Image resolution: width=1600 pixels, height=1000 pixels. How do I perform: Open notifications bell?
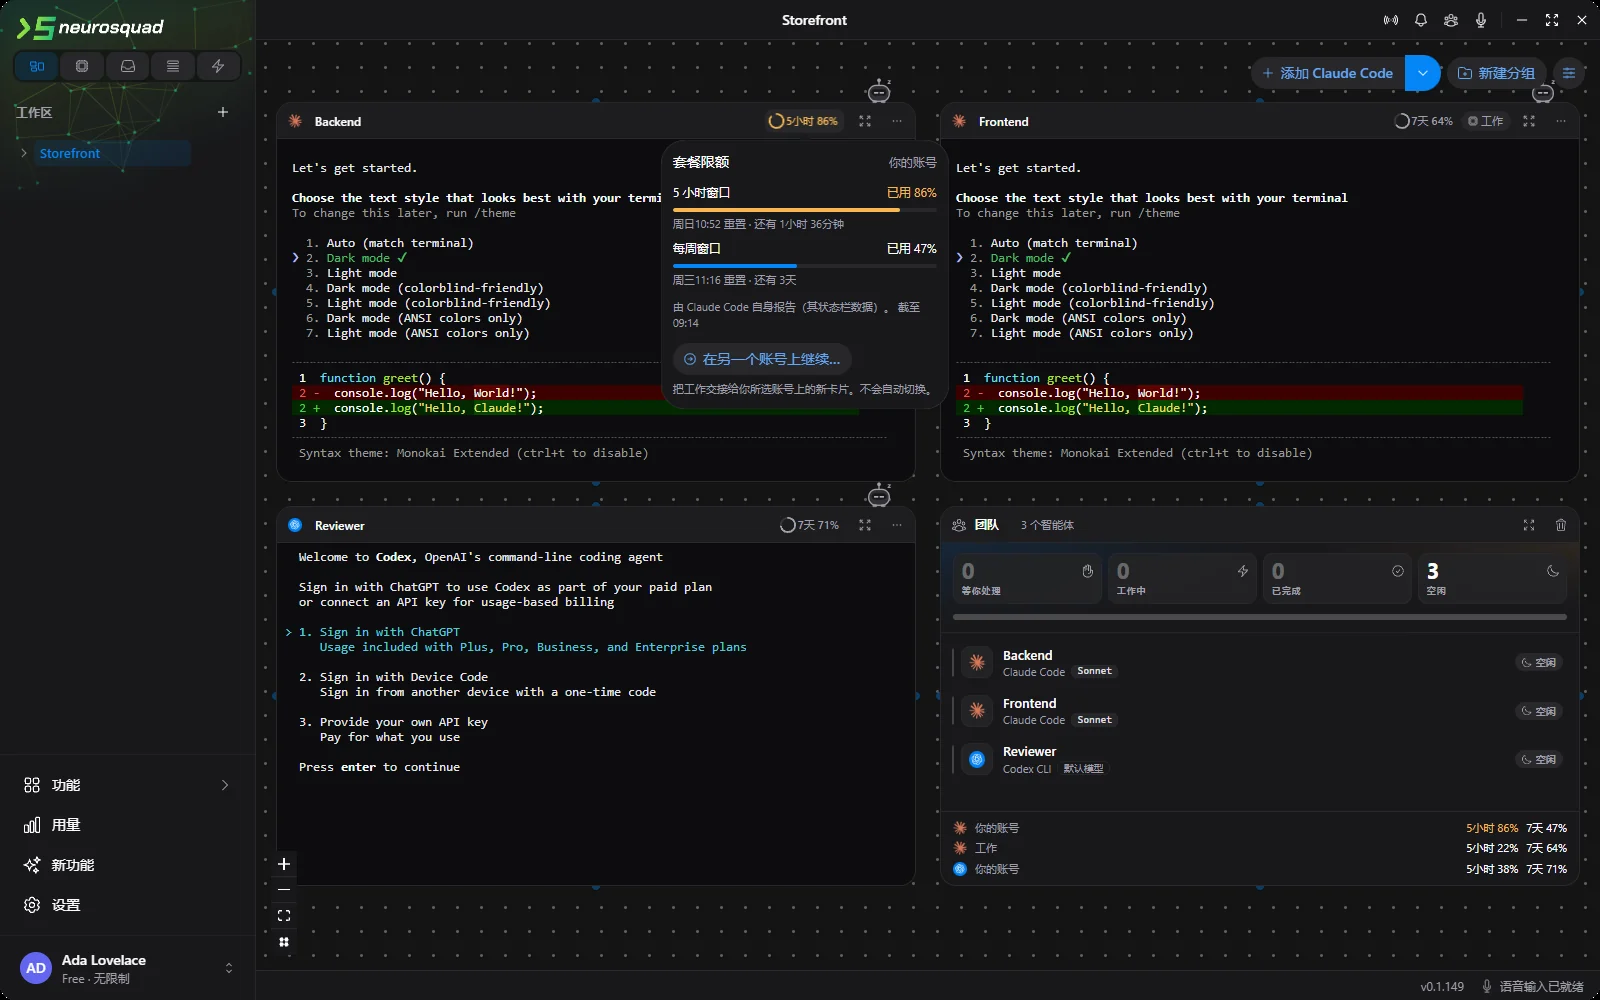pos(1421,20)
